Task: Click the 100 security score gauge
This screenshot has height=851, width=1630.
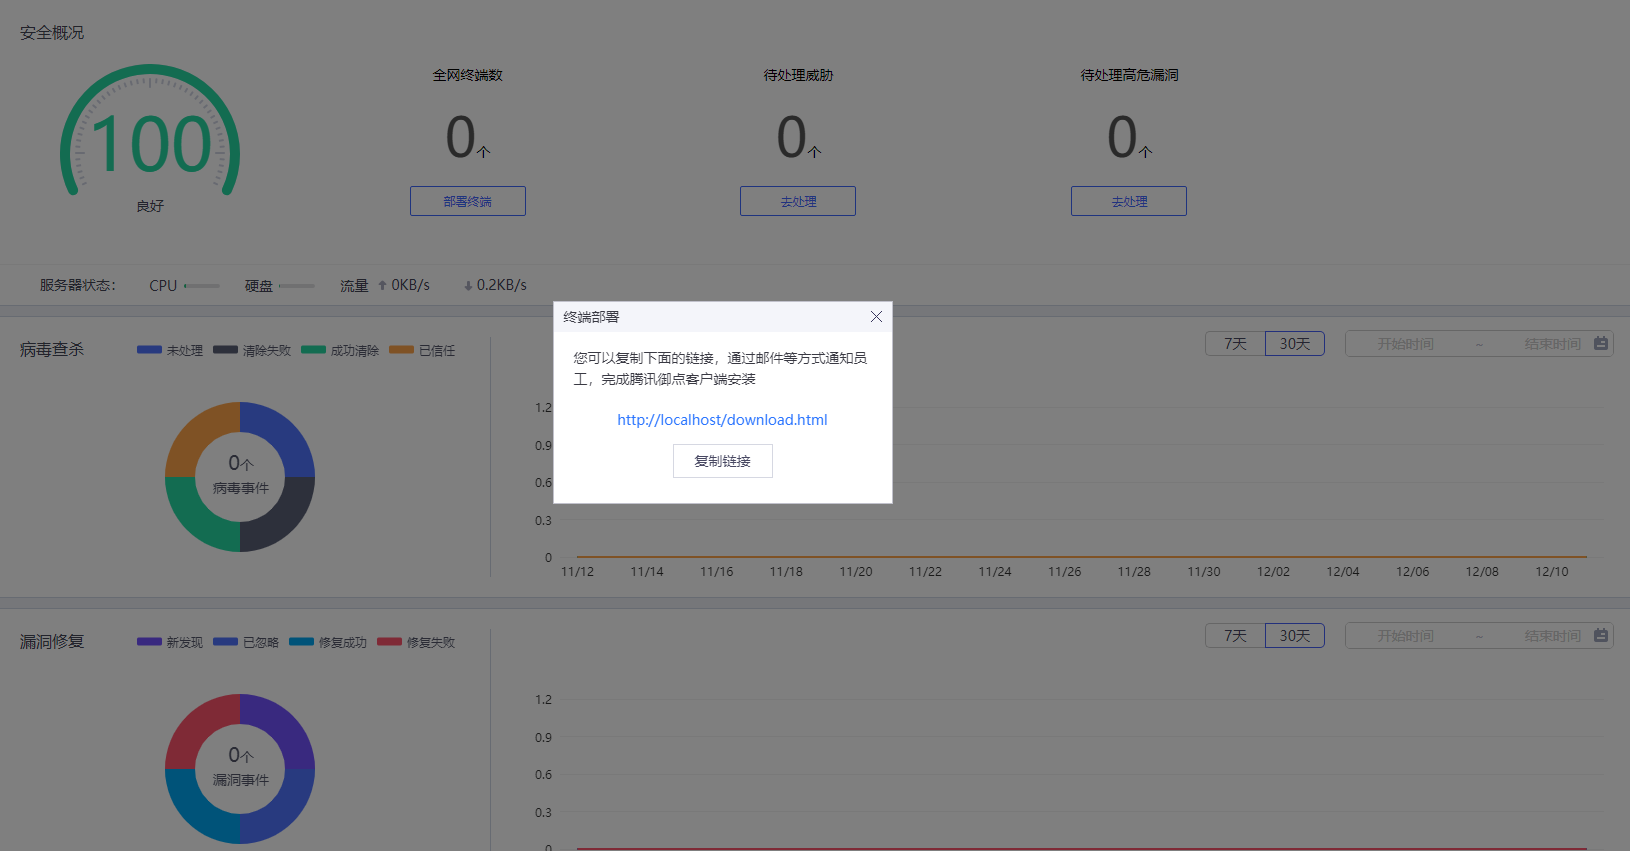Action: [150, 132]
